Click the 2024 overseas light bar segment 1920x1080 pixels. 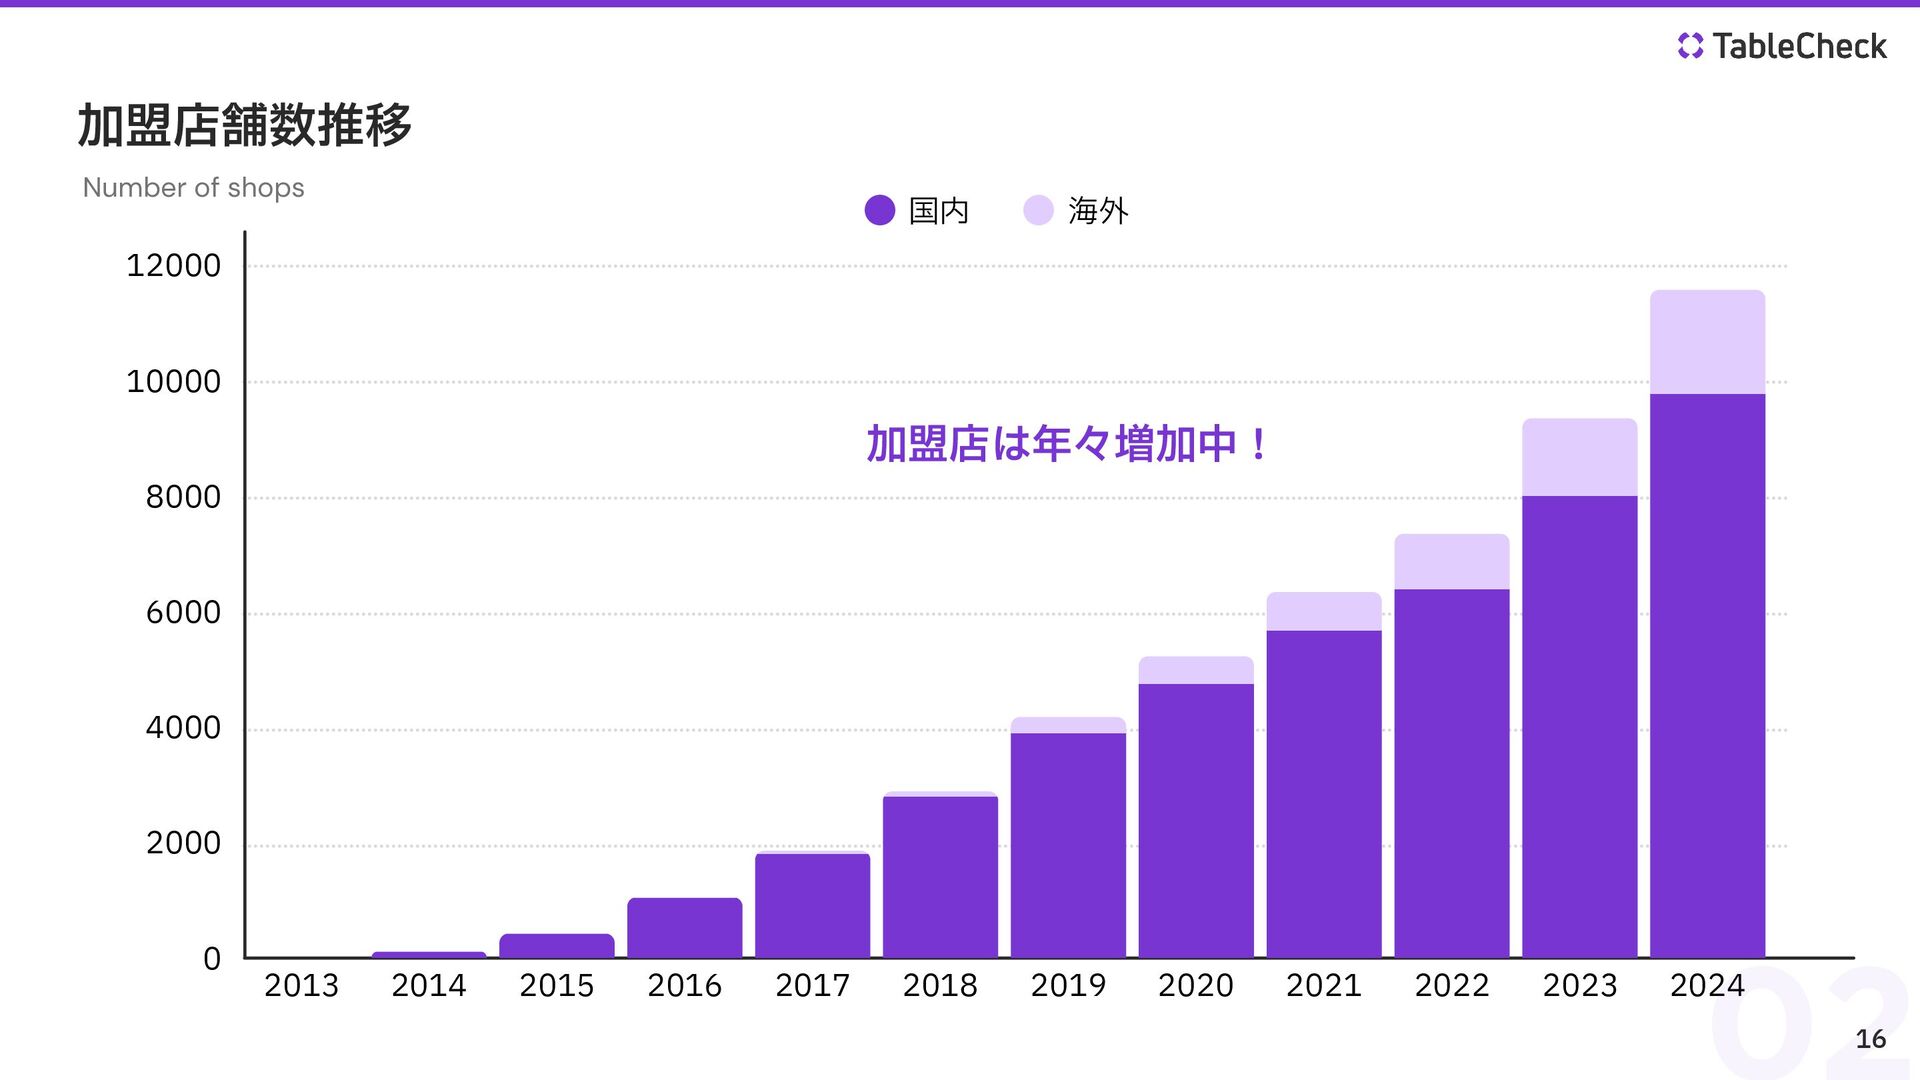[x=1707, y=342]
